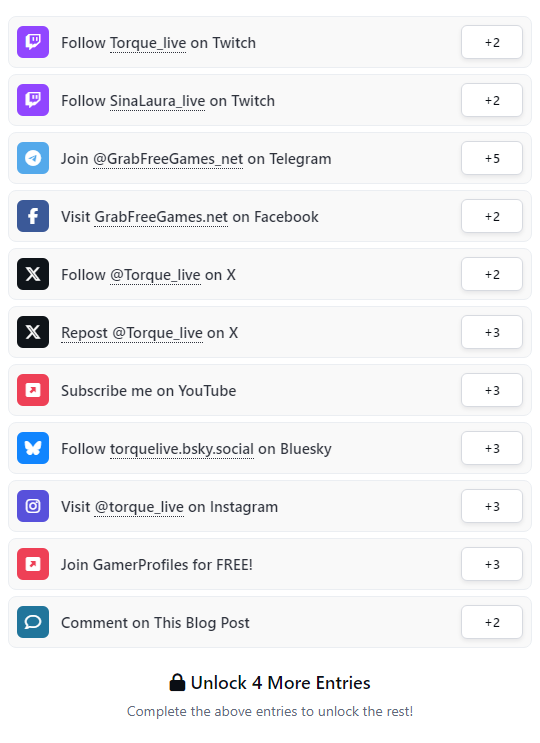540x743 pixels.
Task: Click X icon next to Follow @Torque_live
Action: tap(33, 274)
